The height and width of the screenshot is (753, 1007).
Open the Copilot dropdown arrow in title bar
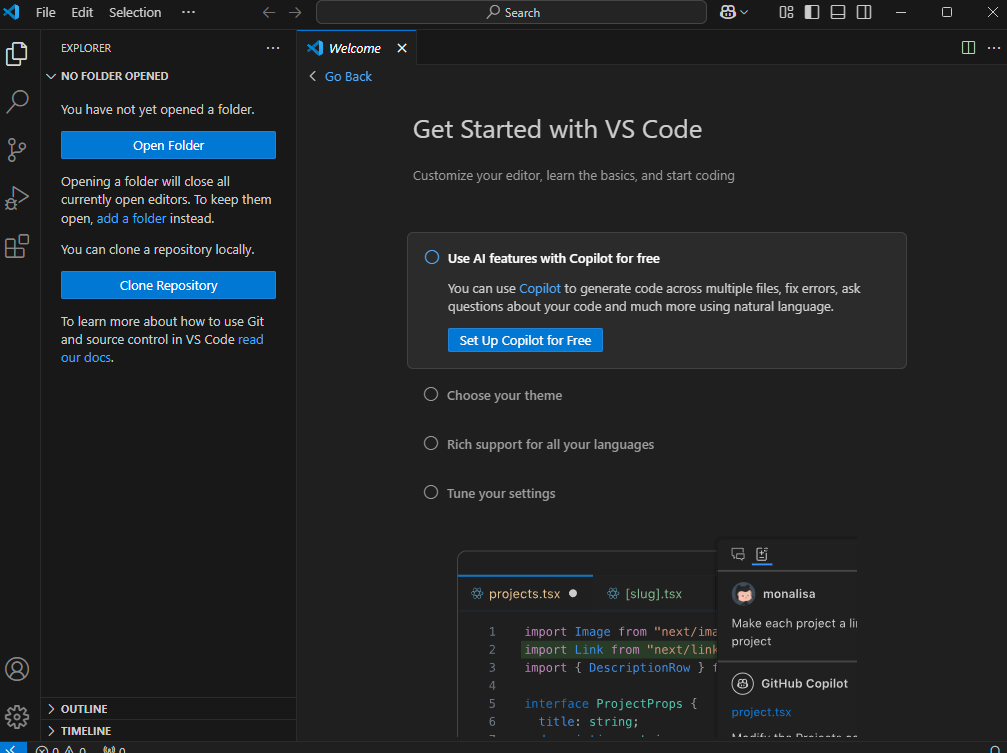pyautogui.click(x=744, y=12)
